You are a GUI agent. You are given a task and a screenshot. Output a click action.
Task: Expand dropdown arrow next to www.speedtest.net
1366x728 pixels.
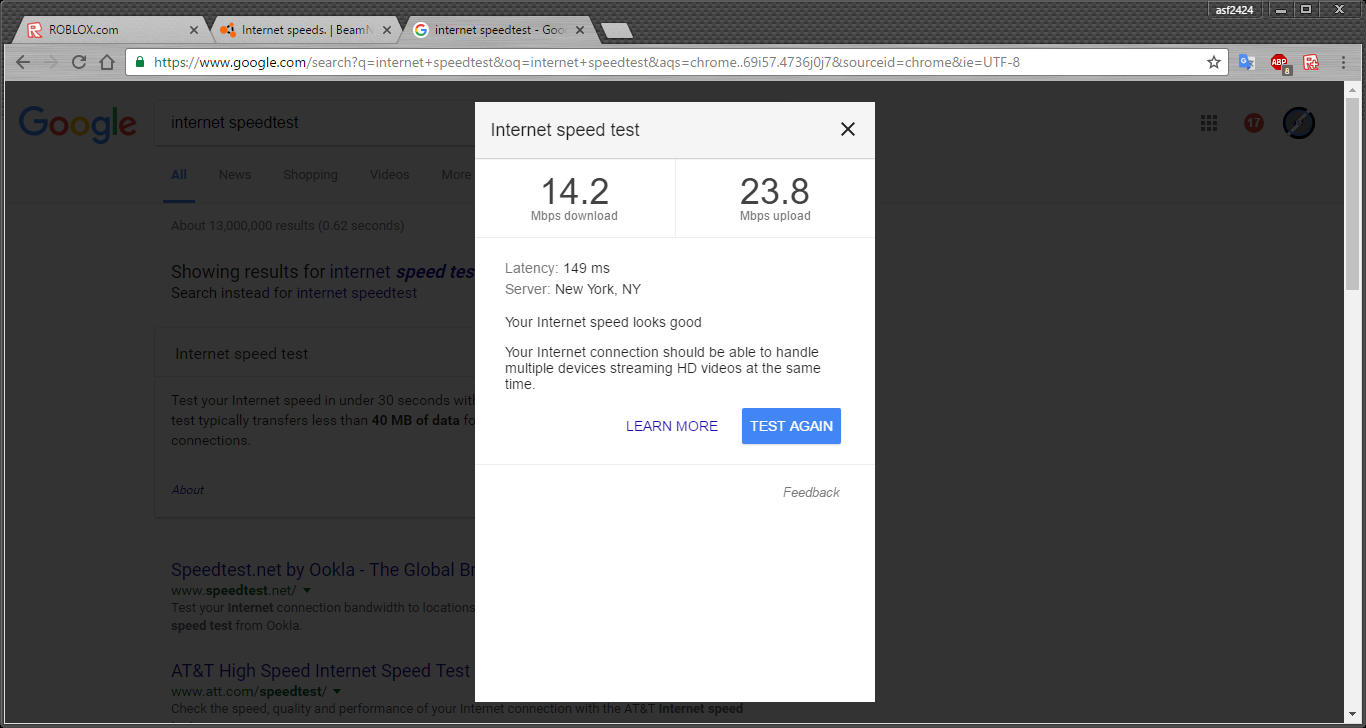click(x=307, y=591)
